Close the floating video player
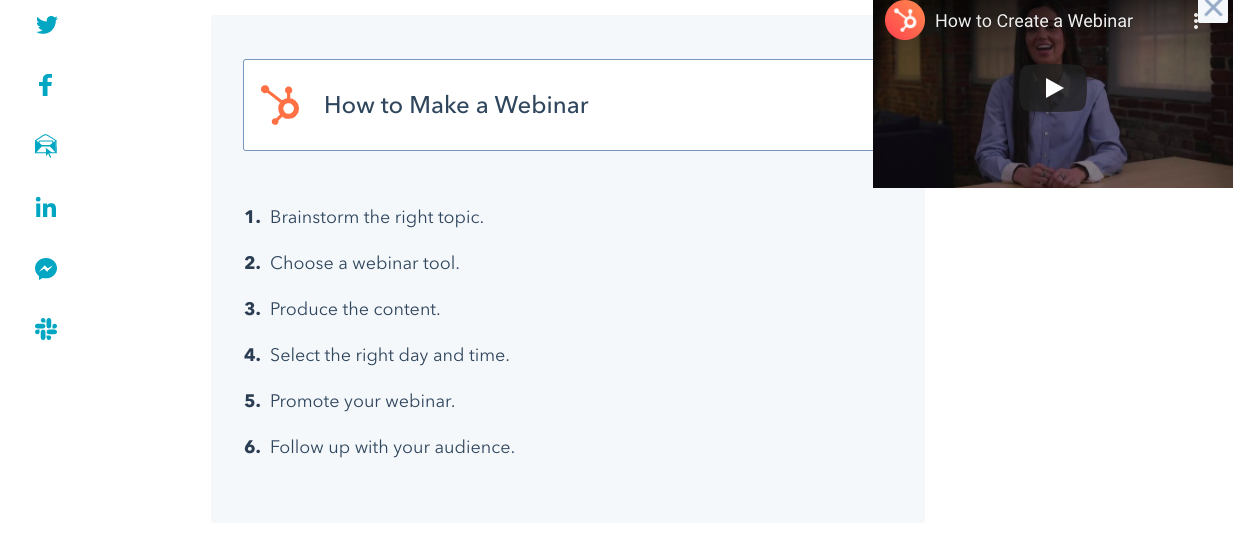This screenshot has height=542, width=1239. coord(1213,10)
